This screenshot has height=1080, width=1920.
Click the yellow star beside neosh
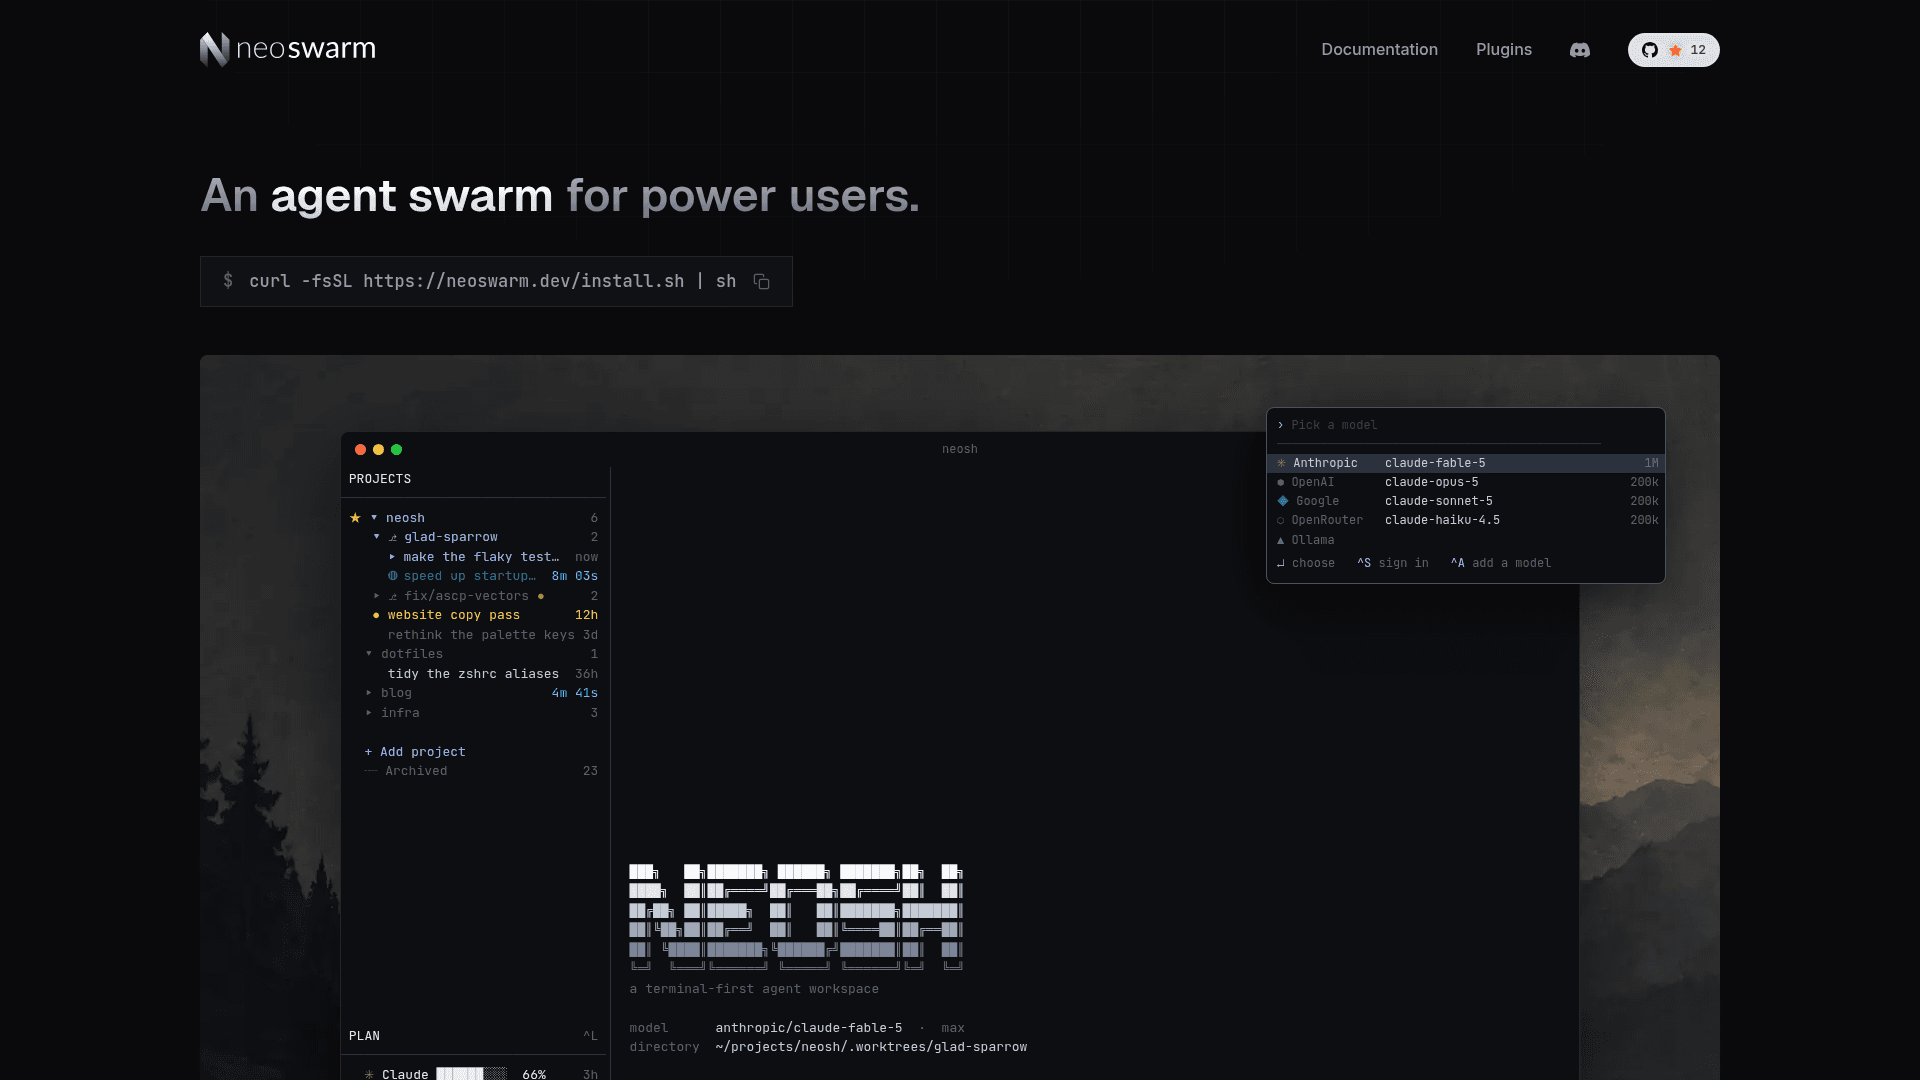[355, 518]
